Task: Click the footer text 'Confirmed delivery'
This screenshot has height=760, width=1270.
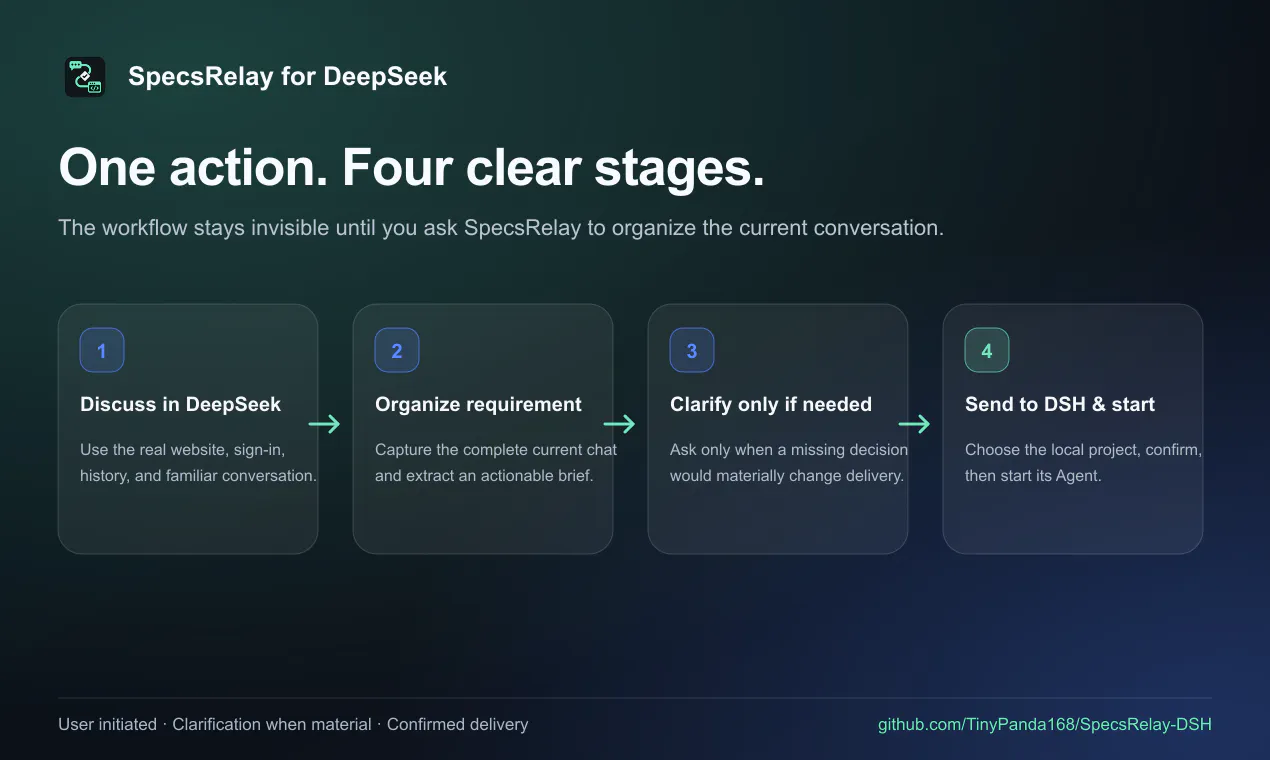Action: pos(458,724)
